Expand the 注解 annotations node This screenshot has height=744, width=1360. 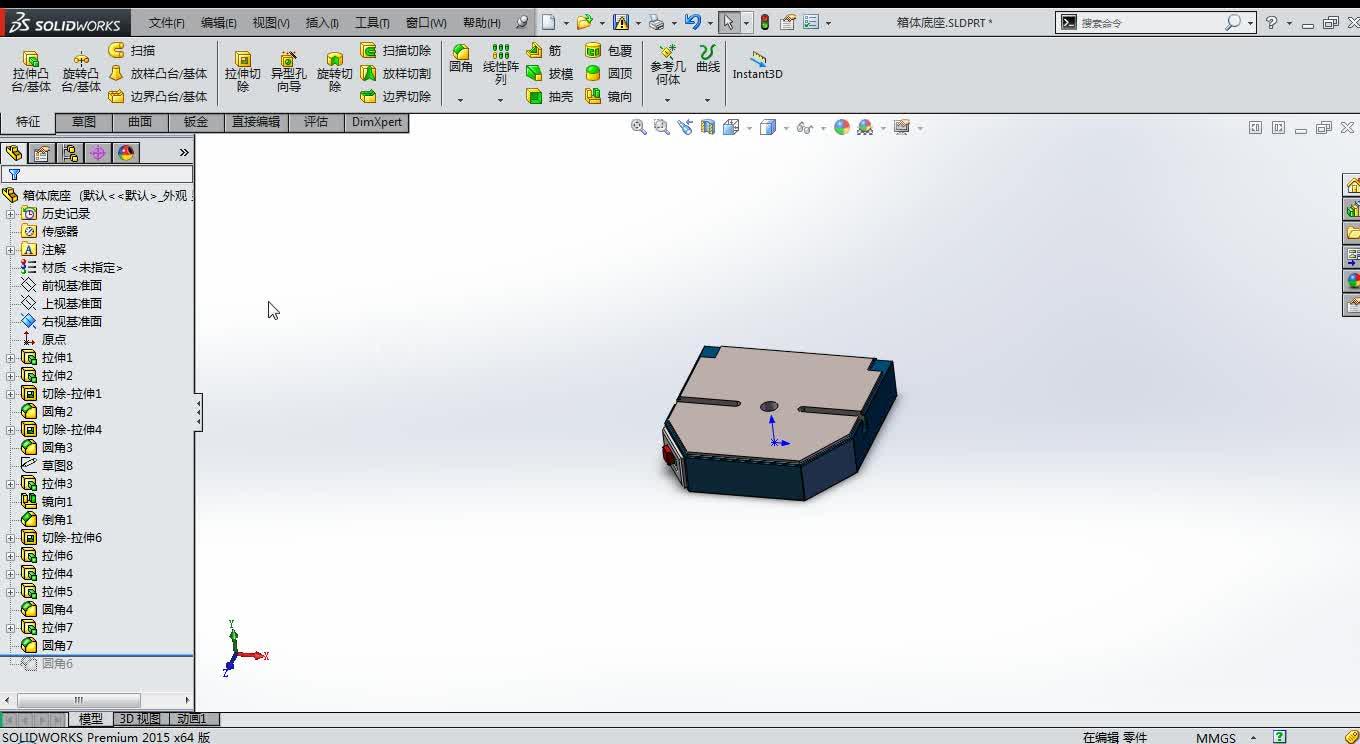click(11, 250)
